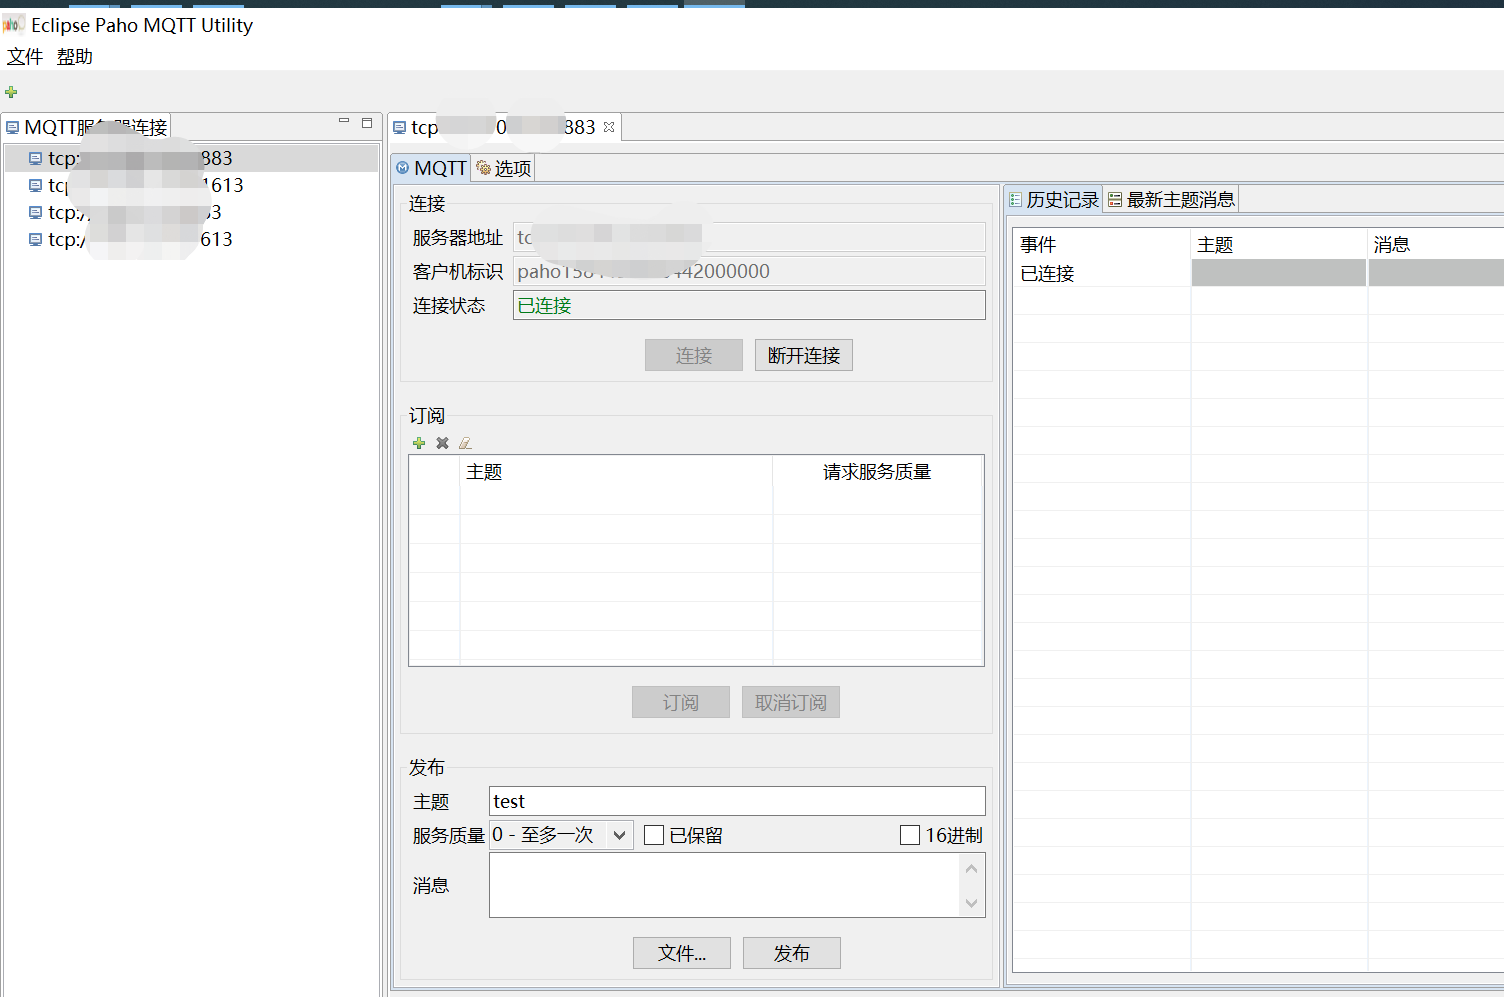Switch to the 选项 tab

click(x=504, y=168)
